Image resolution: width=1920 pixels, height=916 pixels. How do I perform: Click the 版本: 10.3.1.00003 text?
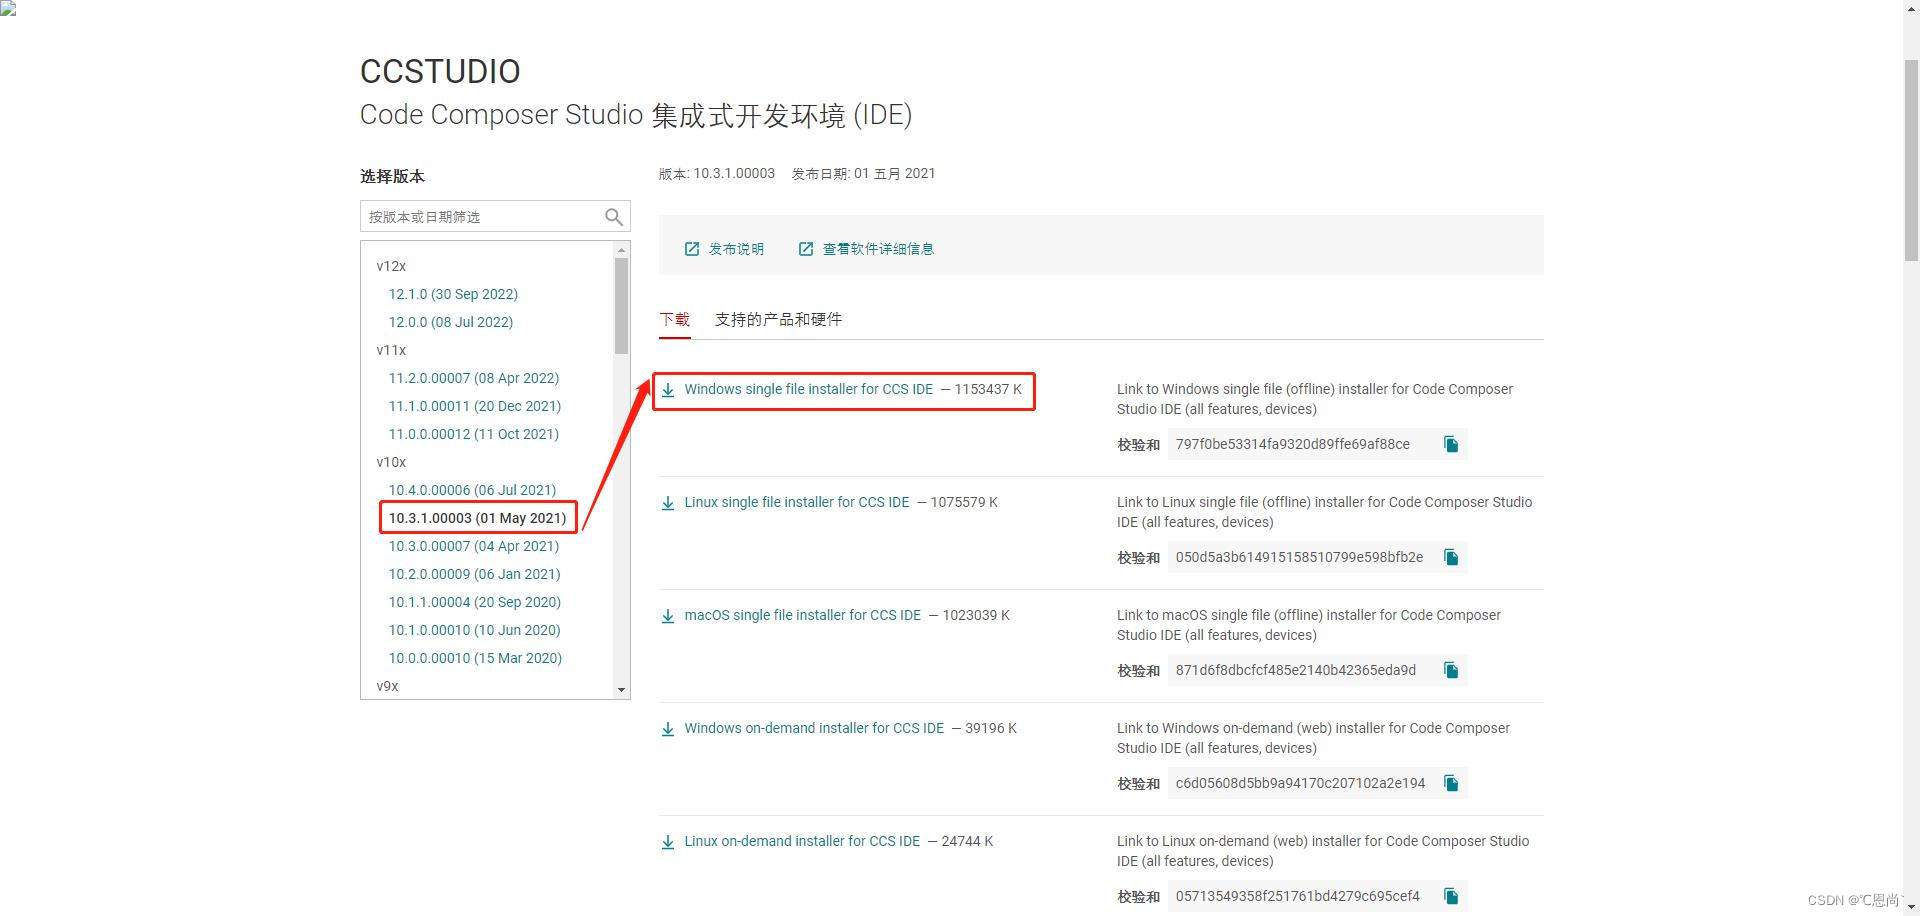717,174
